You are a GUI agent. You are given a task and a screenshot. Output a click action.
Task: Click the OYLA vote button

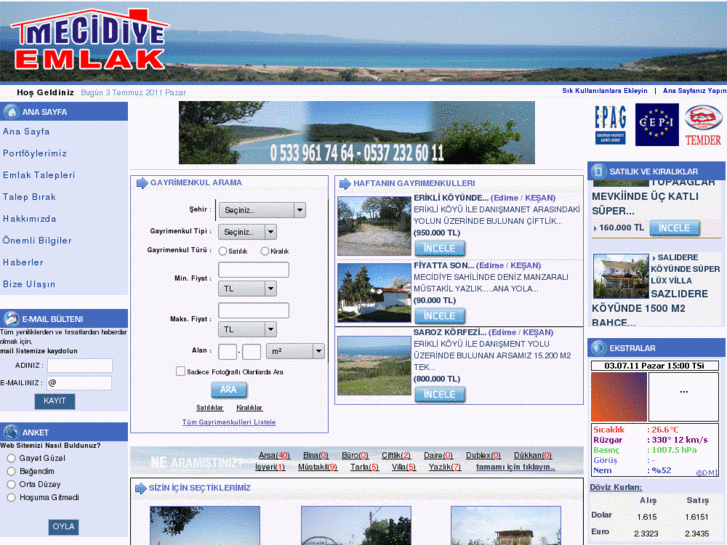64,526
